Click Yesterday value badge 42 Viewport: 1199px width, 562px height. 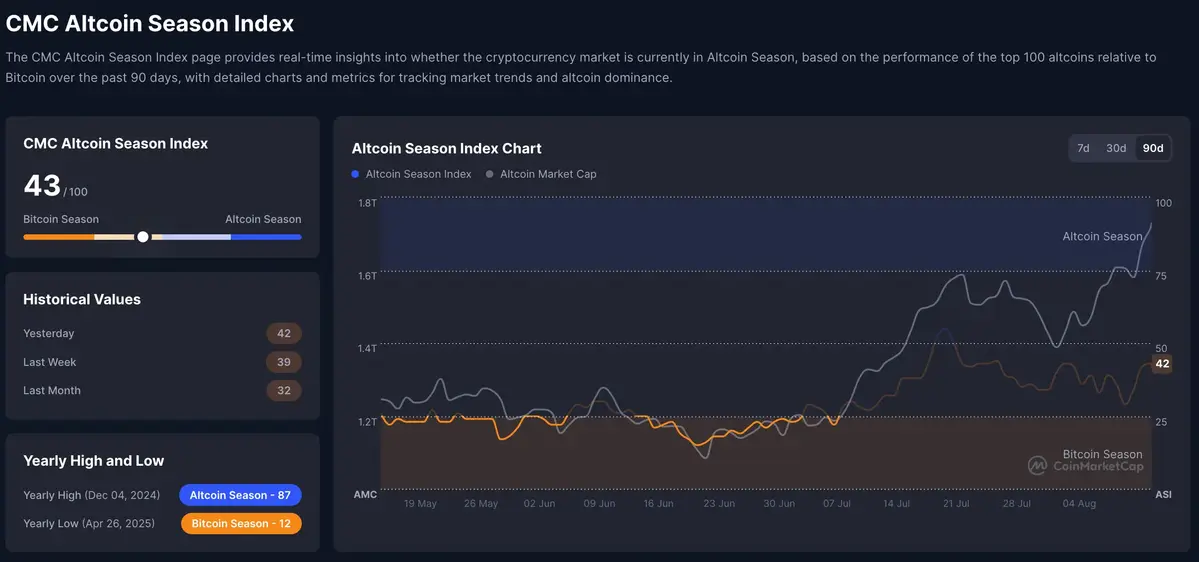pos(284,333)
